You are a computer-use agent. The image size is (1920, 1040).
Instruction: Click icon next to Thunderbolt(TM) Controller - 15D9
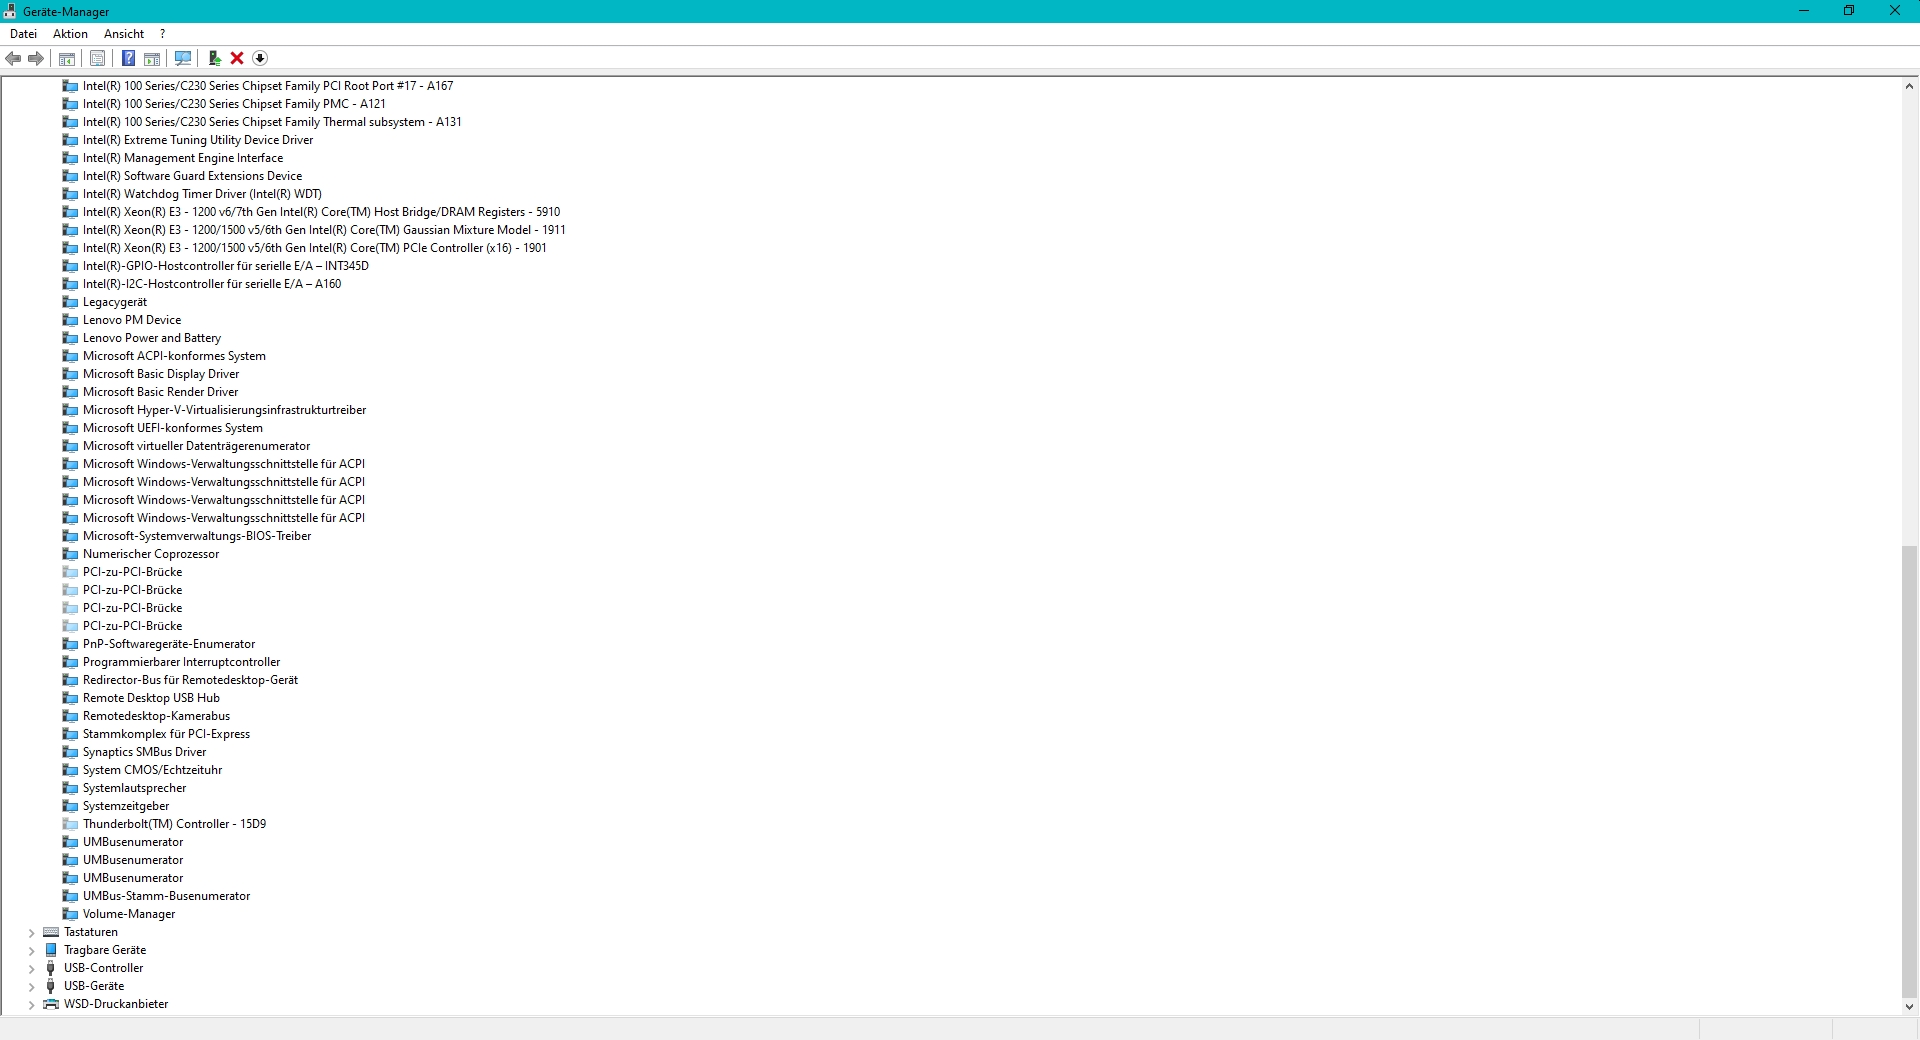(x=70, y=824)
